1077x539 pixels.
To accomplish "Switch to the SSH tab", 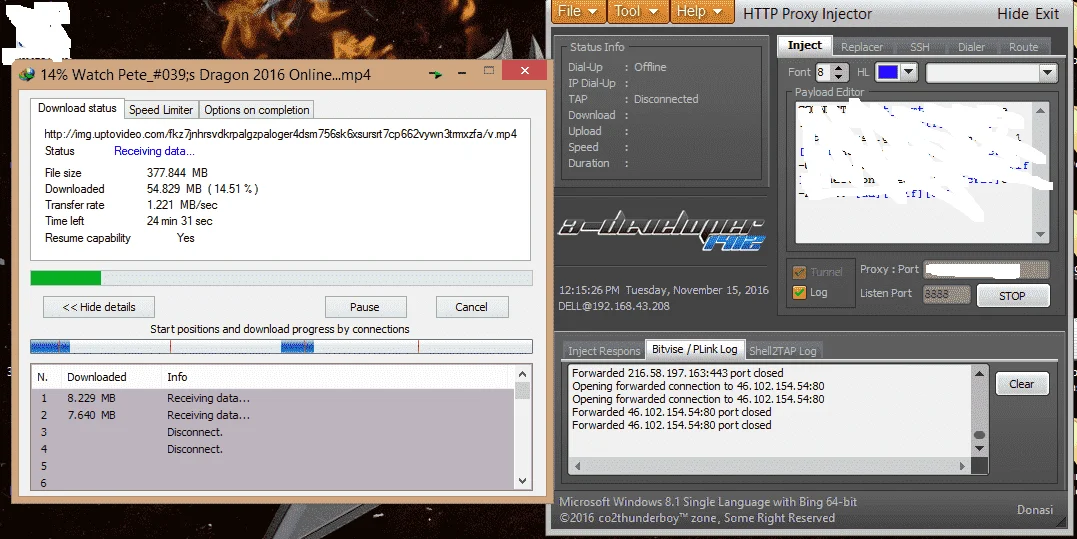I will [x=920, y=47].
